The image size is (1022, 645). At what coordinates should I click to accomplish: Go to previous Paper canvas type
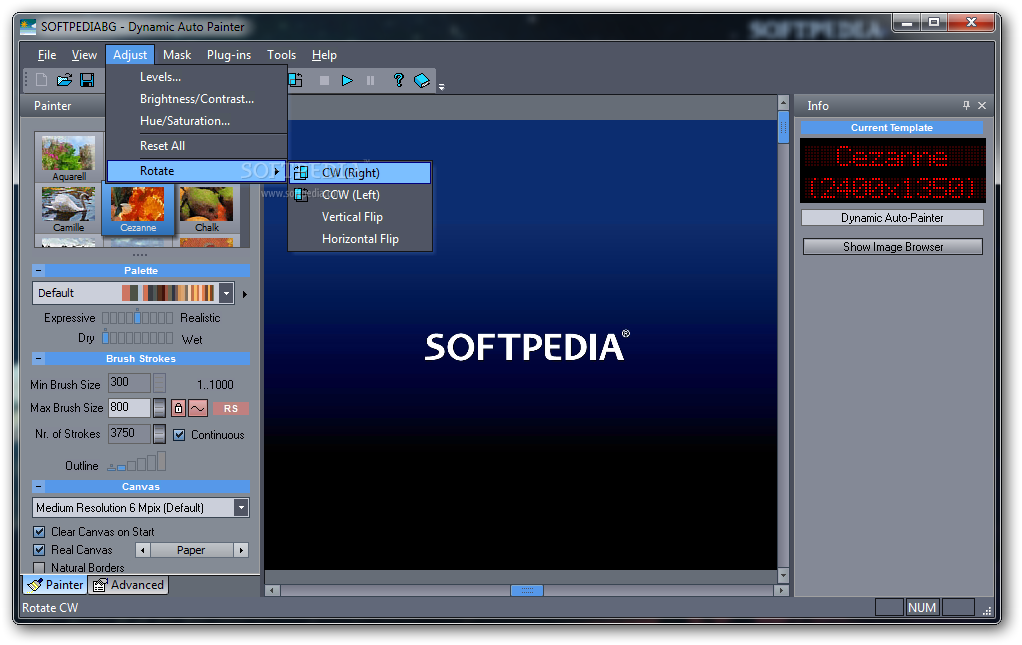coord(143,551)
